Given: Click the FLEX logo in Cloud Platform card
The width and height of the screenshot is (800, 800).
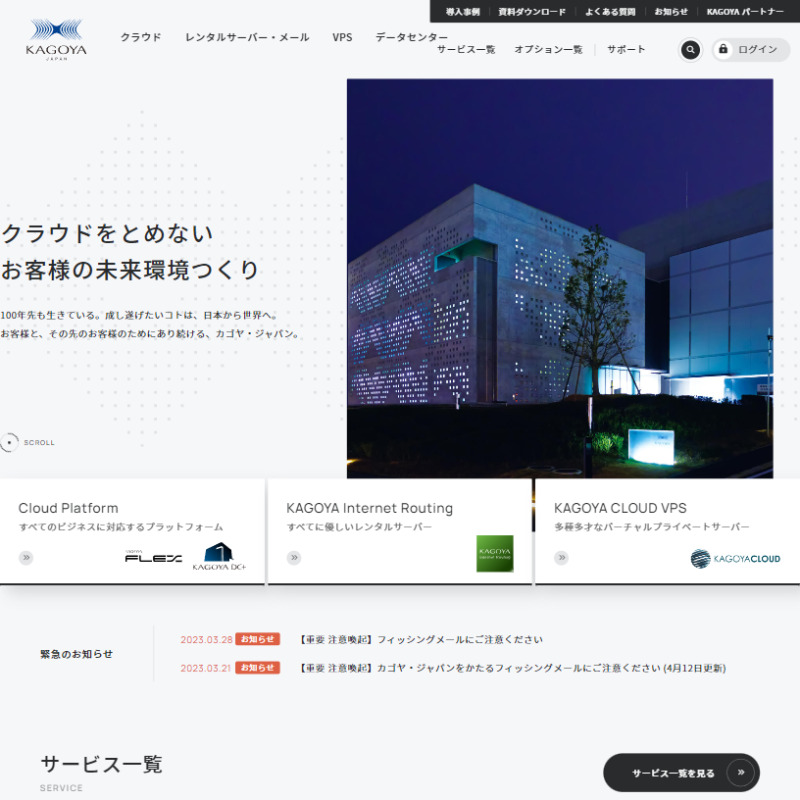Looking at the screenshot, I should tap(153, 558).
